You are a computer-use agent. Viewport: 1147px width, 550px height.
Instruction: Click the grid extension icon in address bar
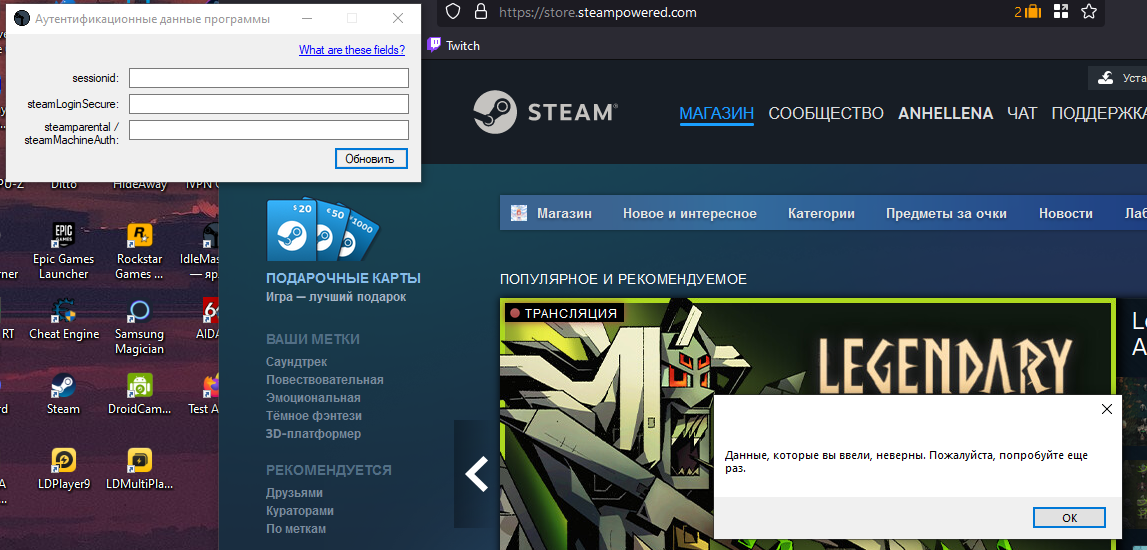point(1061,11)
